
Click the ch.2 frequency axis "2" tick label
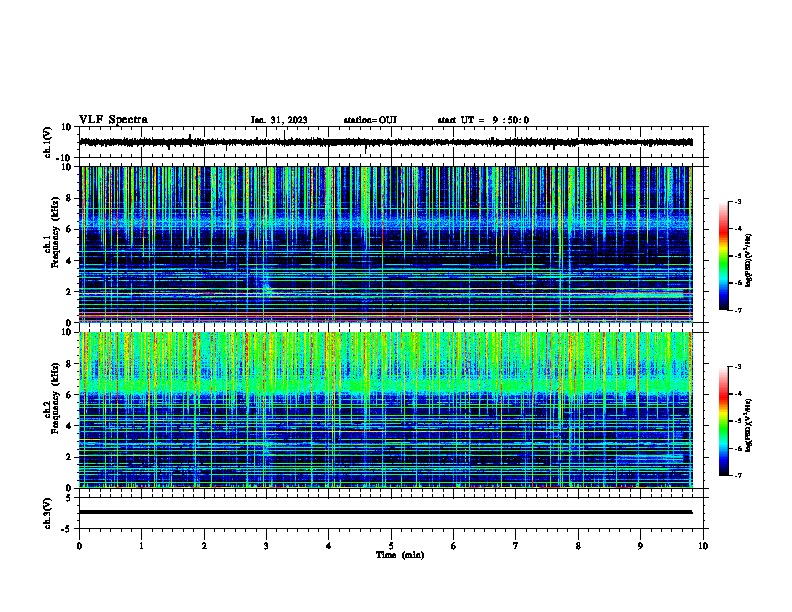(x=70, y=457)
